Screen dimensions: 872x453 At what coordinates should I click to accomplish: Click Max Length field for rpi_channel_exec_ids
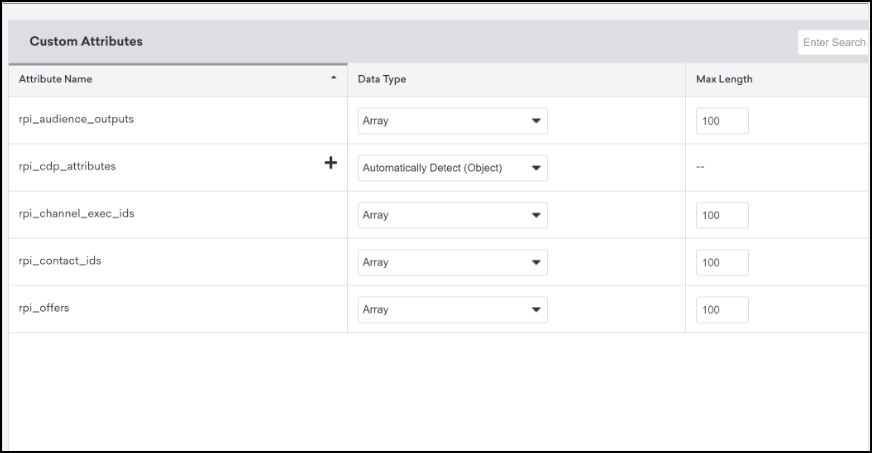pyautogui.click(x=722, y=215)
